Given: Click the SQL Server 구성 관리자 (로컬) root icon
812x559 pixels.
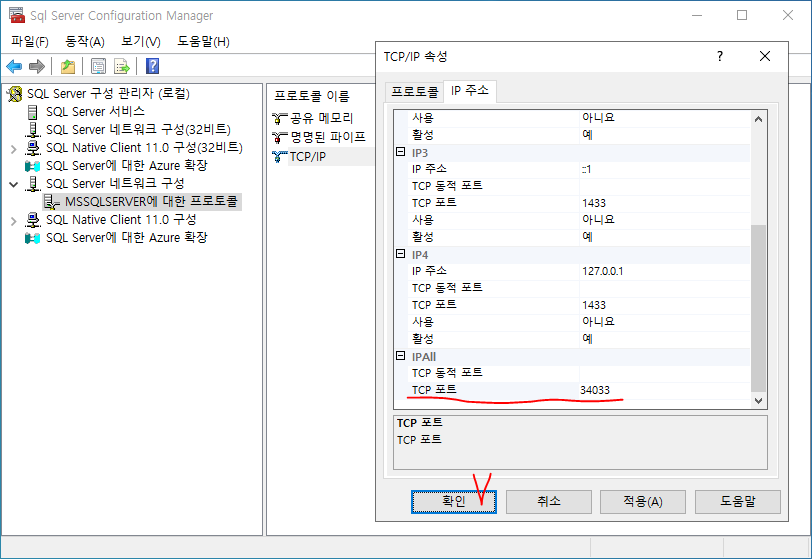Looking at the screenshot, I should [14, 94].
